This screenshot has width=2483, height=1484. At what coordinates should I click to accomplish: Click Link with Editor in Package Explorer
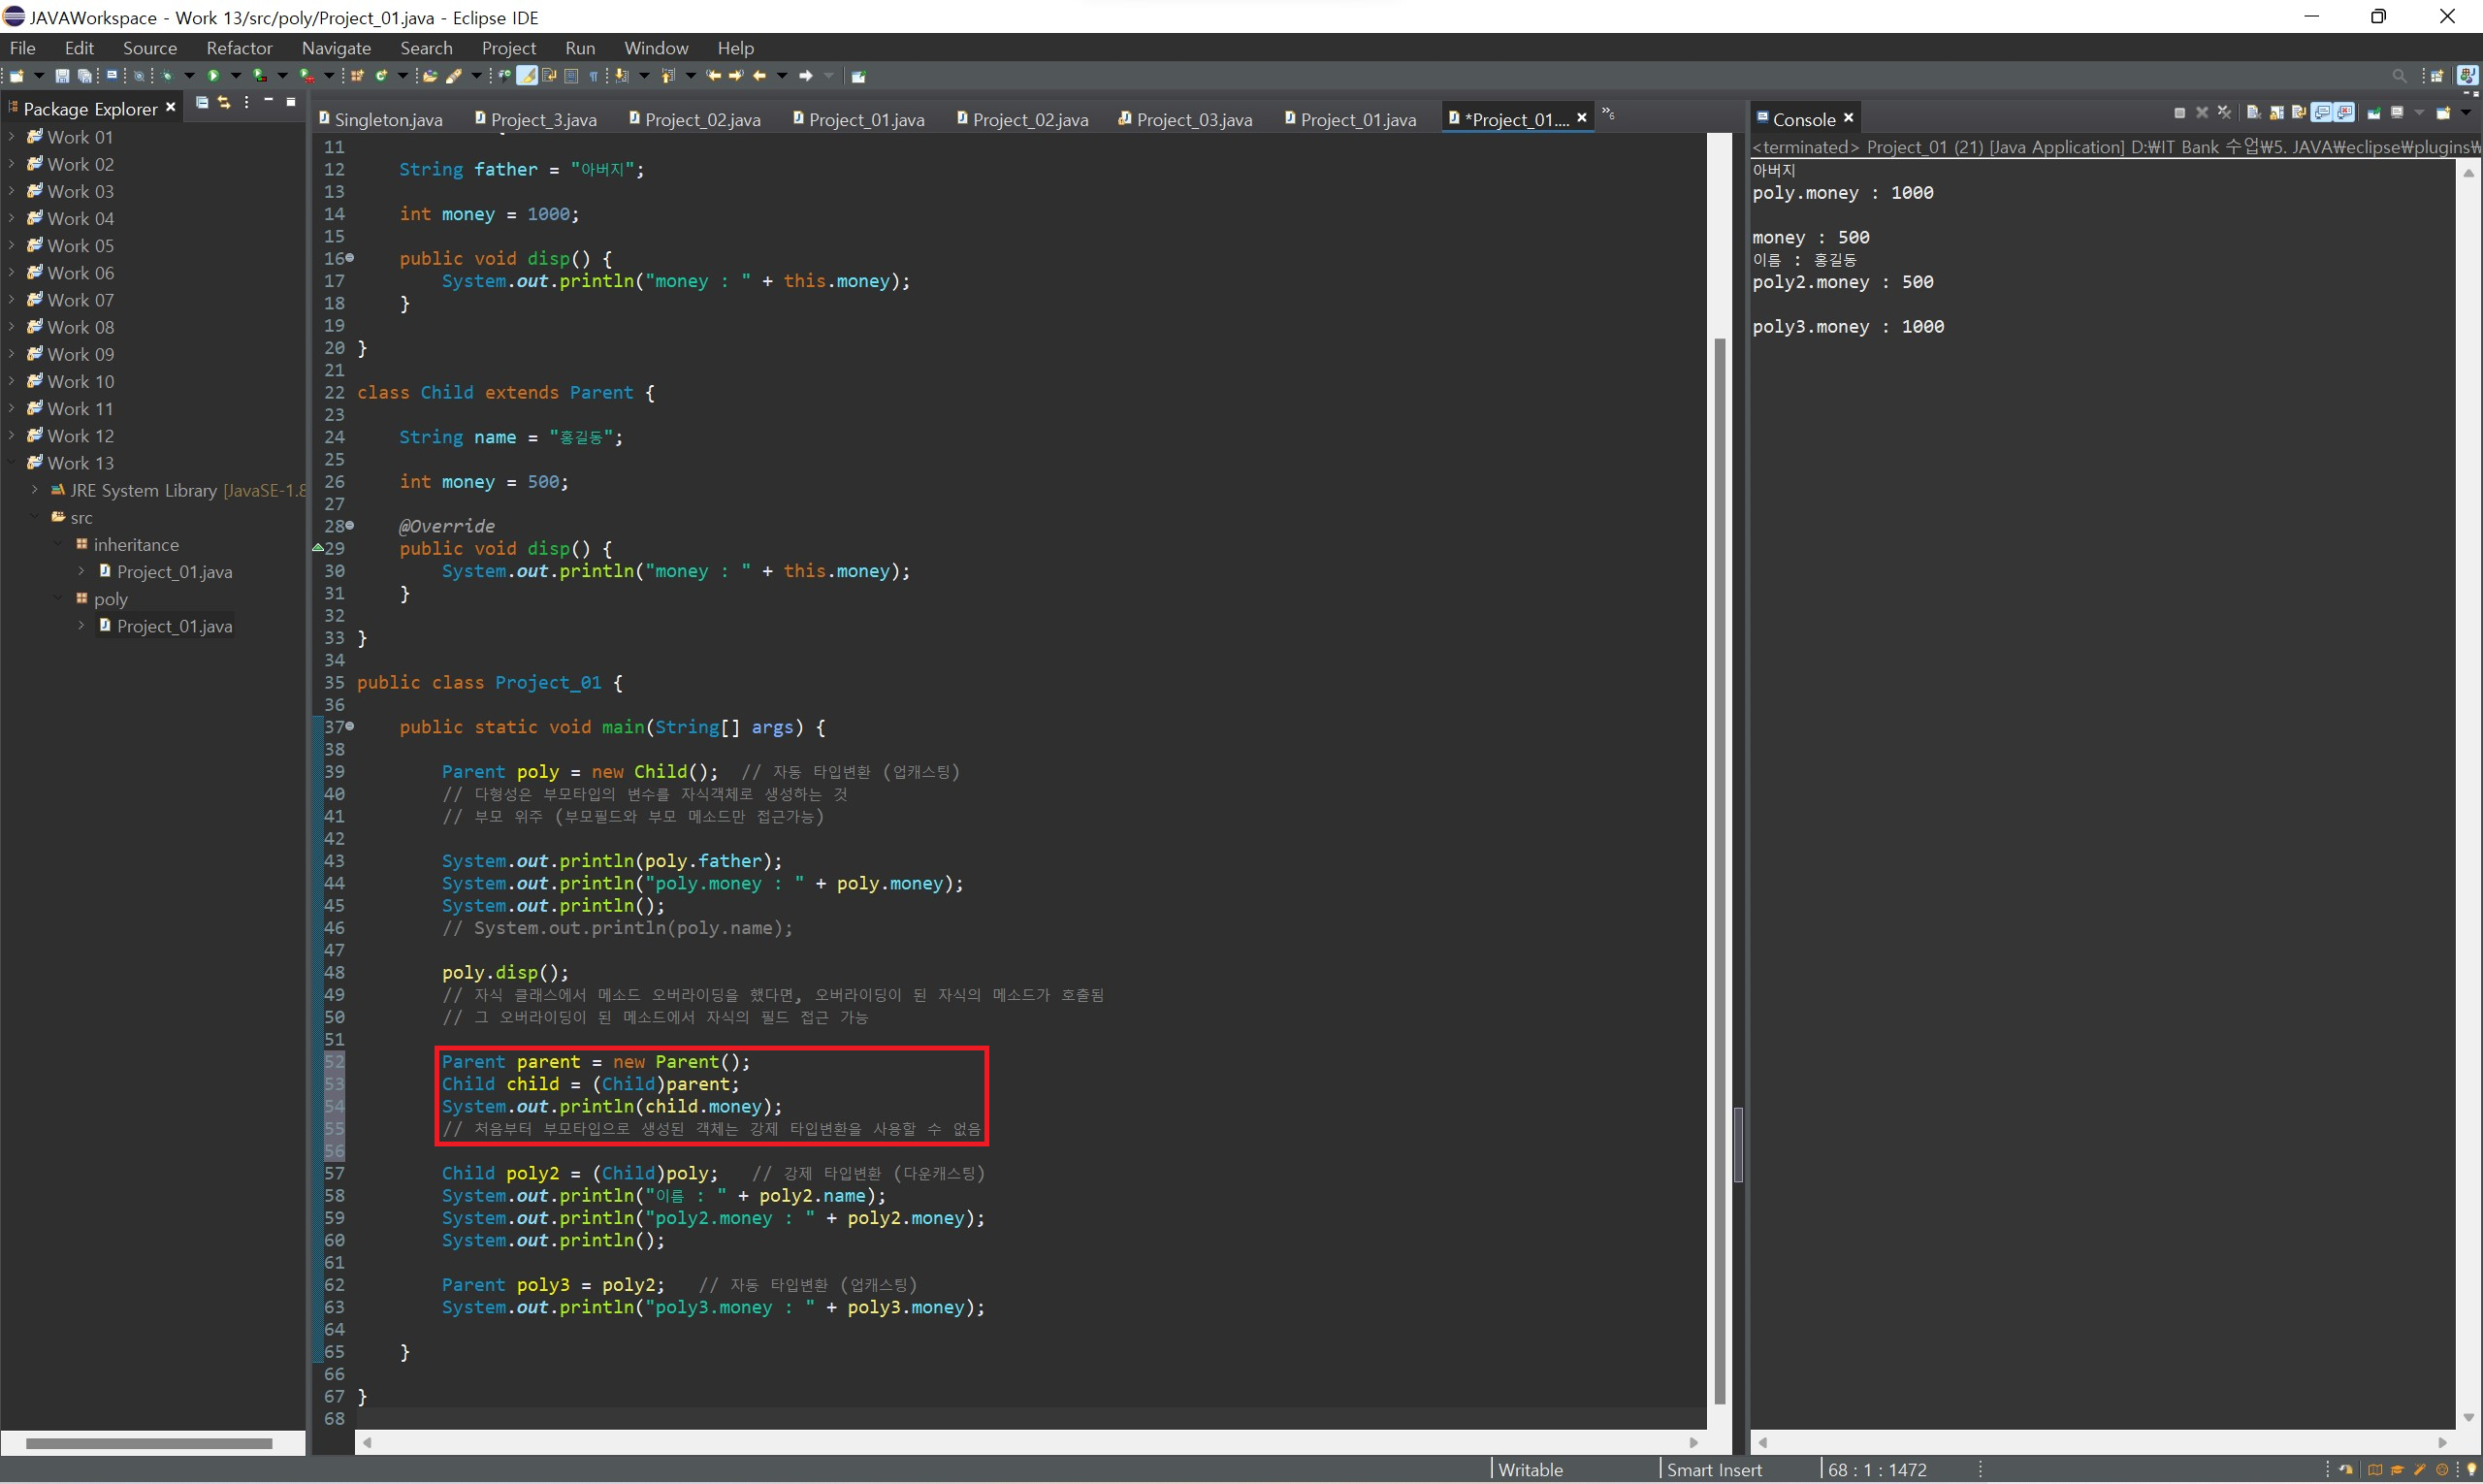pos(224,102)
